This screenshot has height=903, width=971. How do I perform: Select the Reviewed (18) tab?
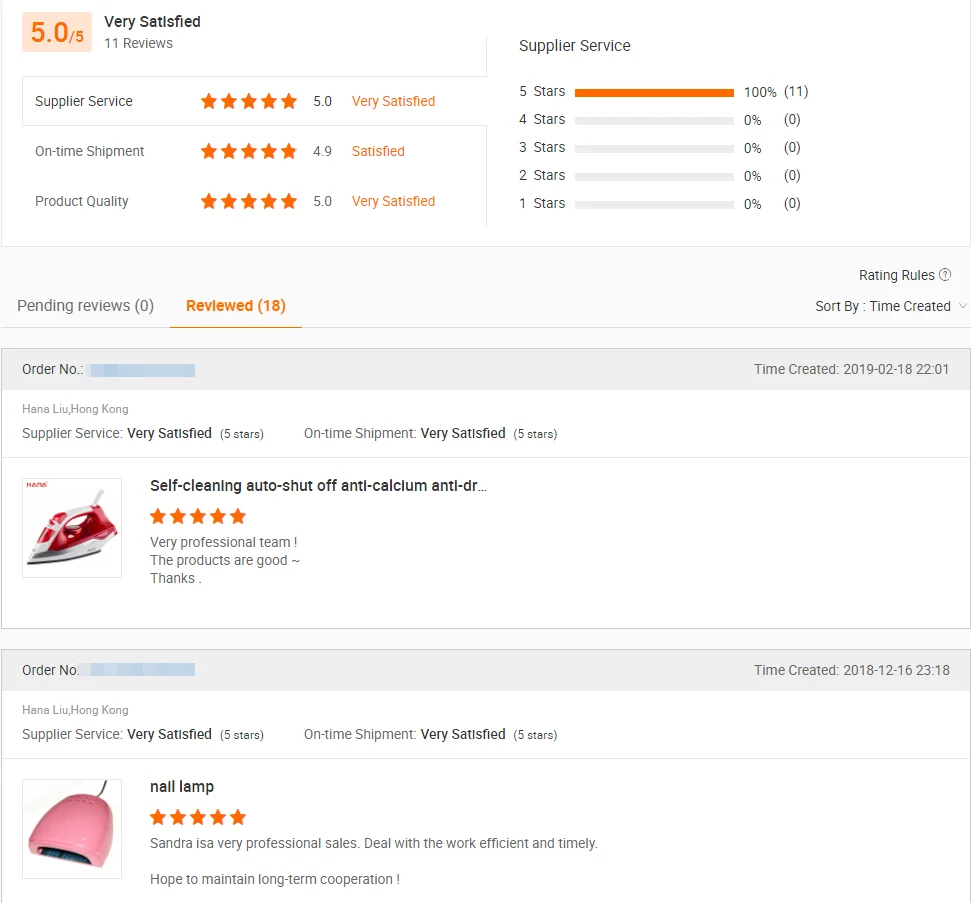coord(236,305)
